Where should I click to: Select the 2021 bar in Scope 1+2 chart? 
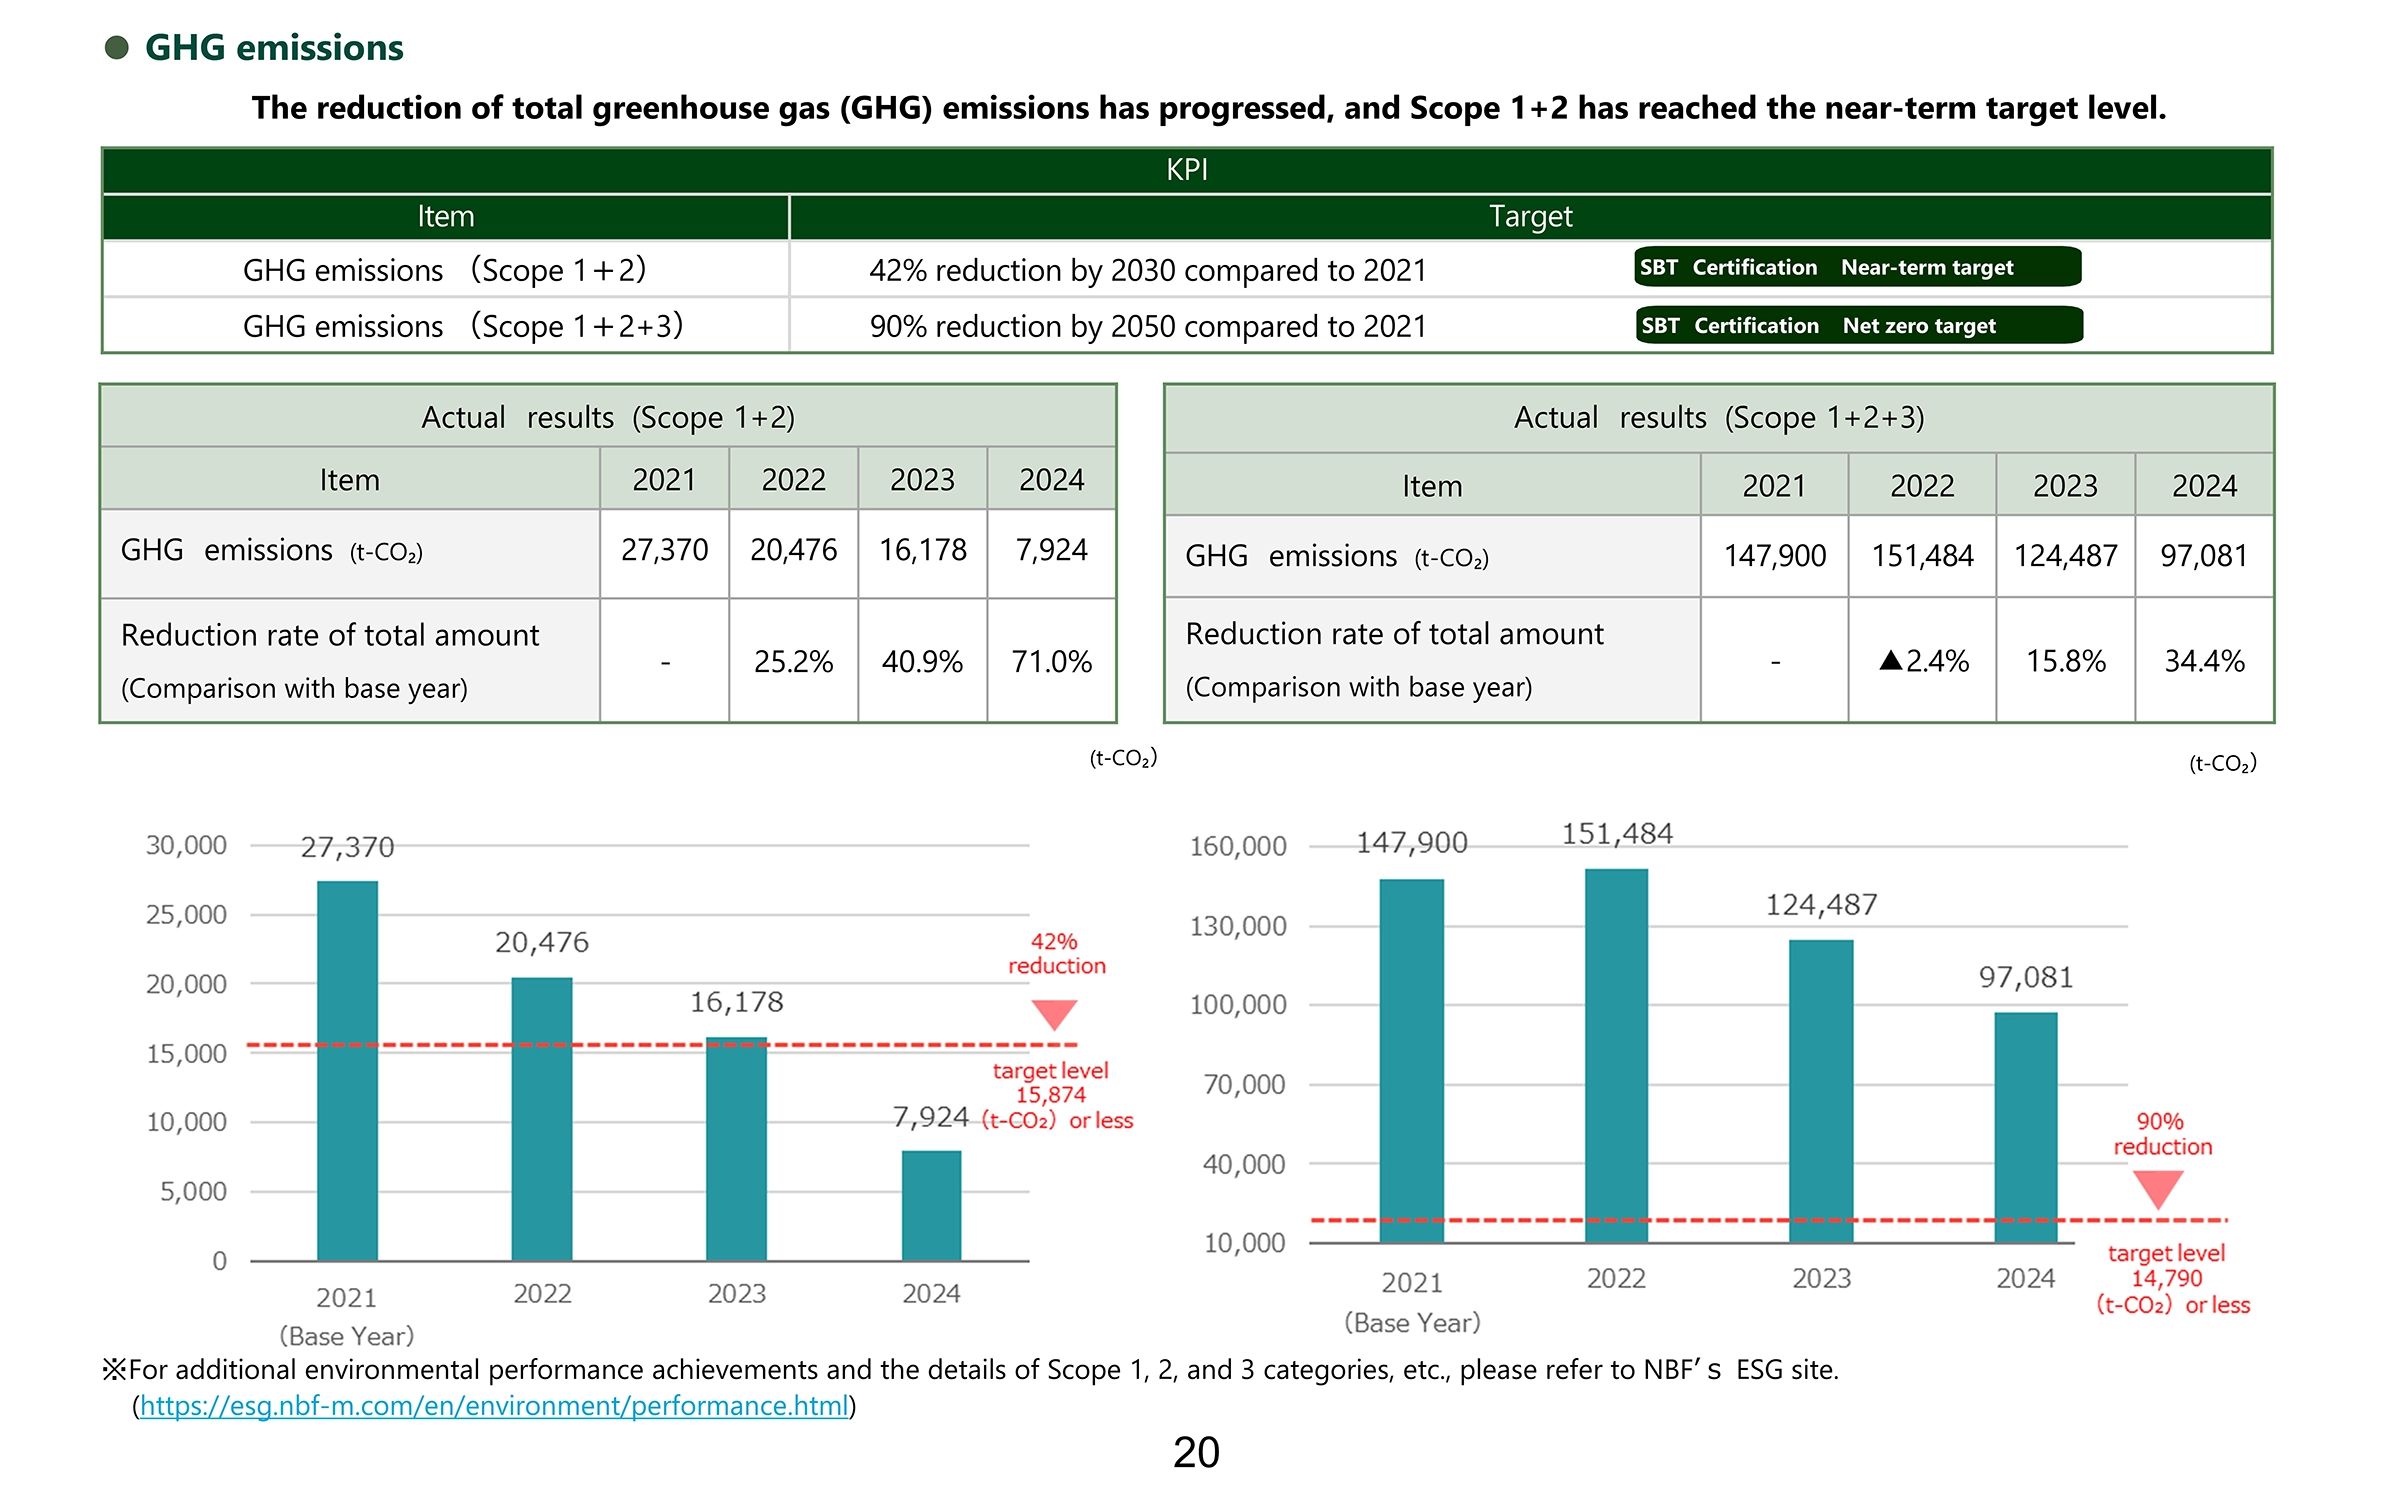click(347, 1070)
